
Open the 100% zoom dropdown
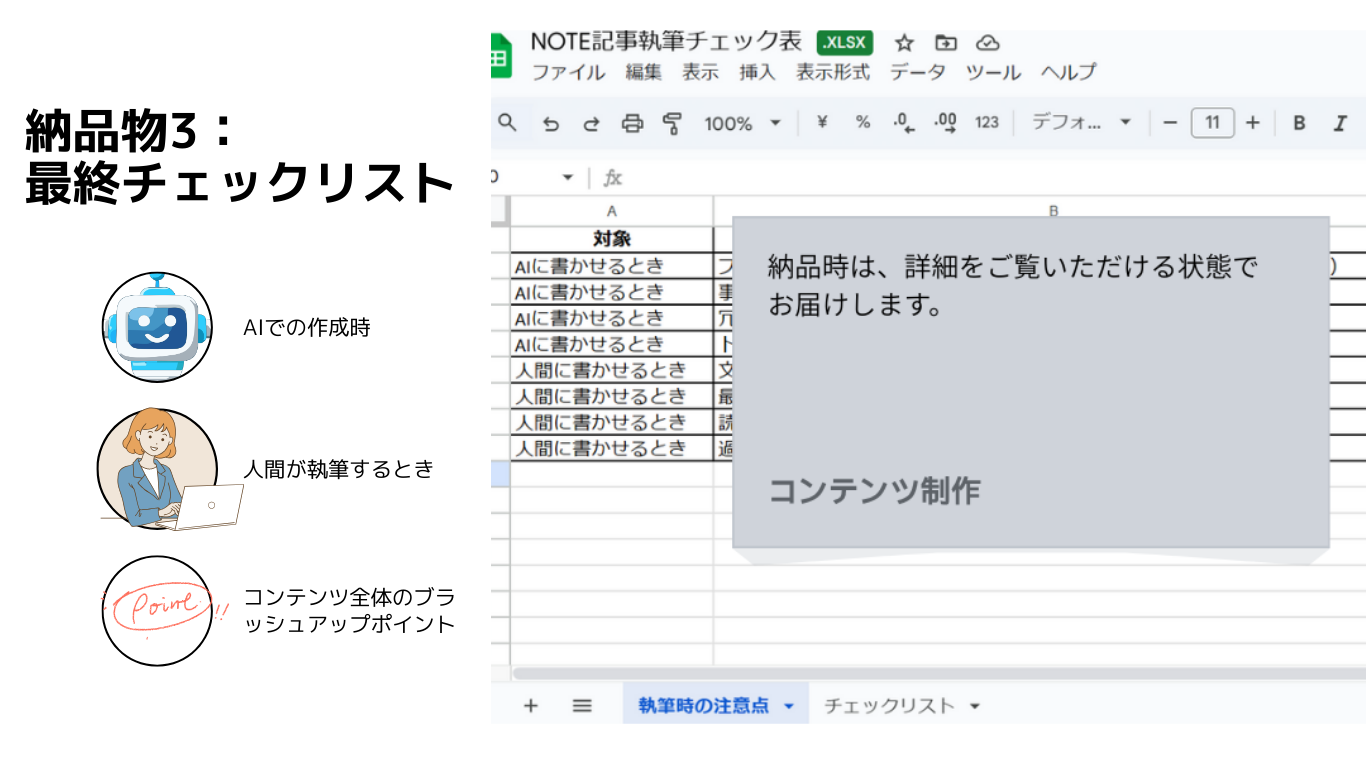click(741, 123)
